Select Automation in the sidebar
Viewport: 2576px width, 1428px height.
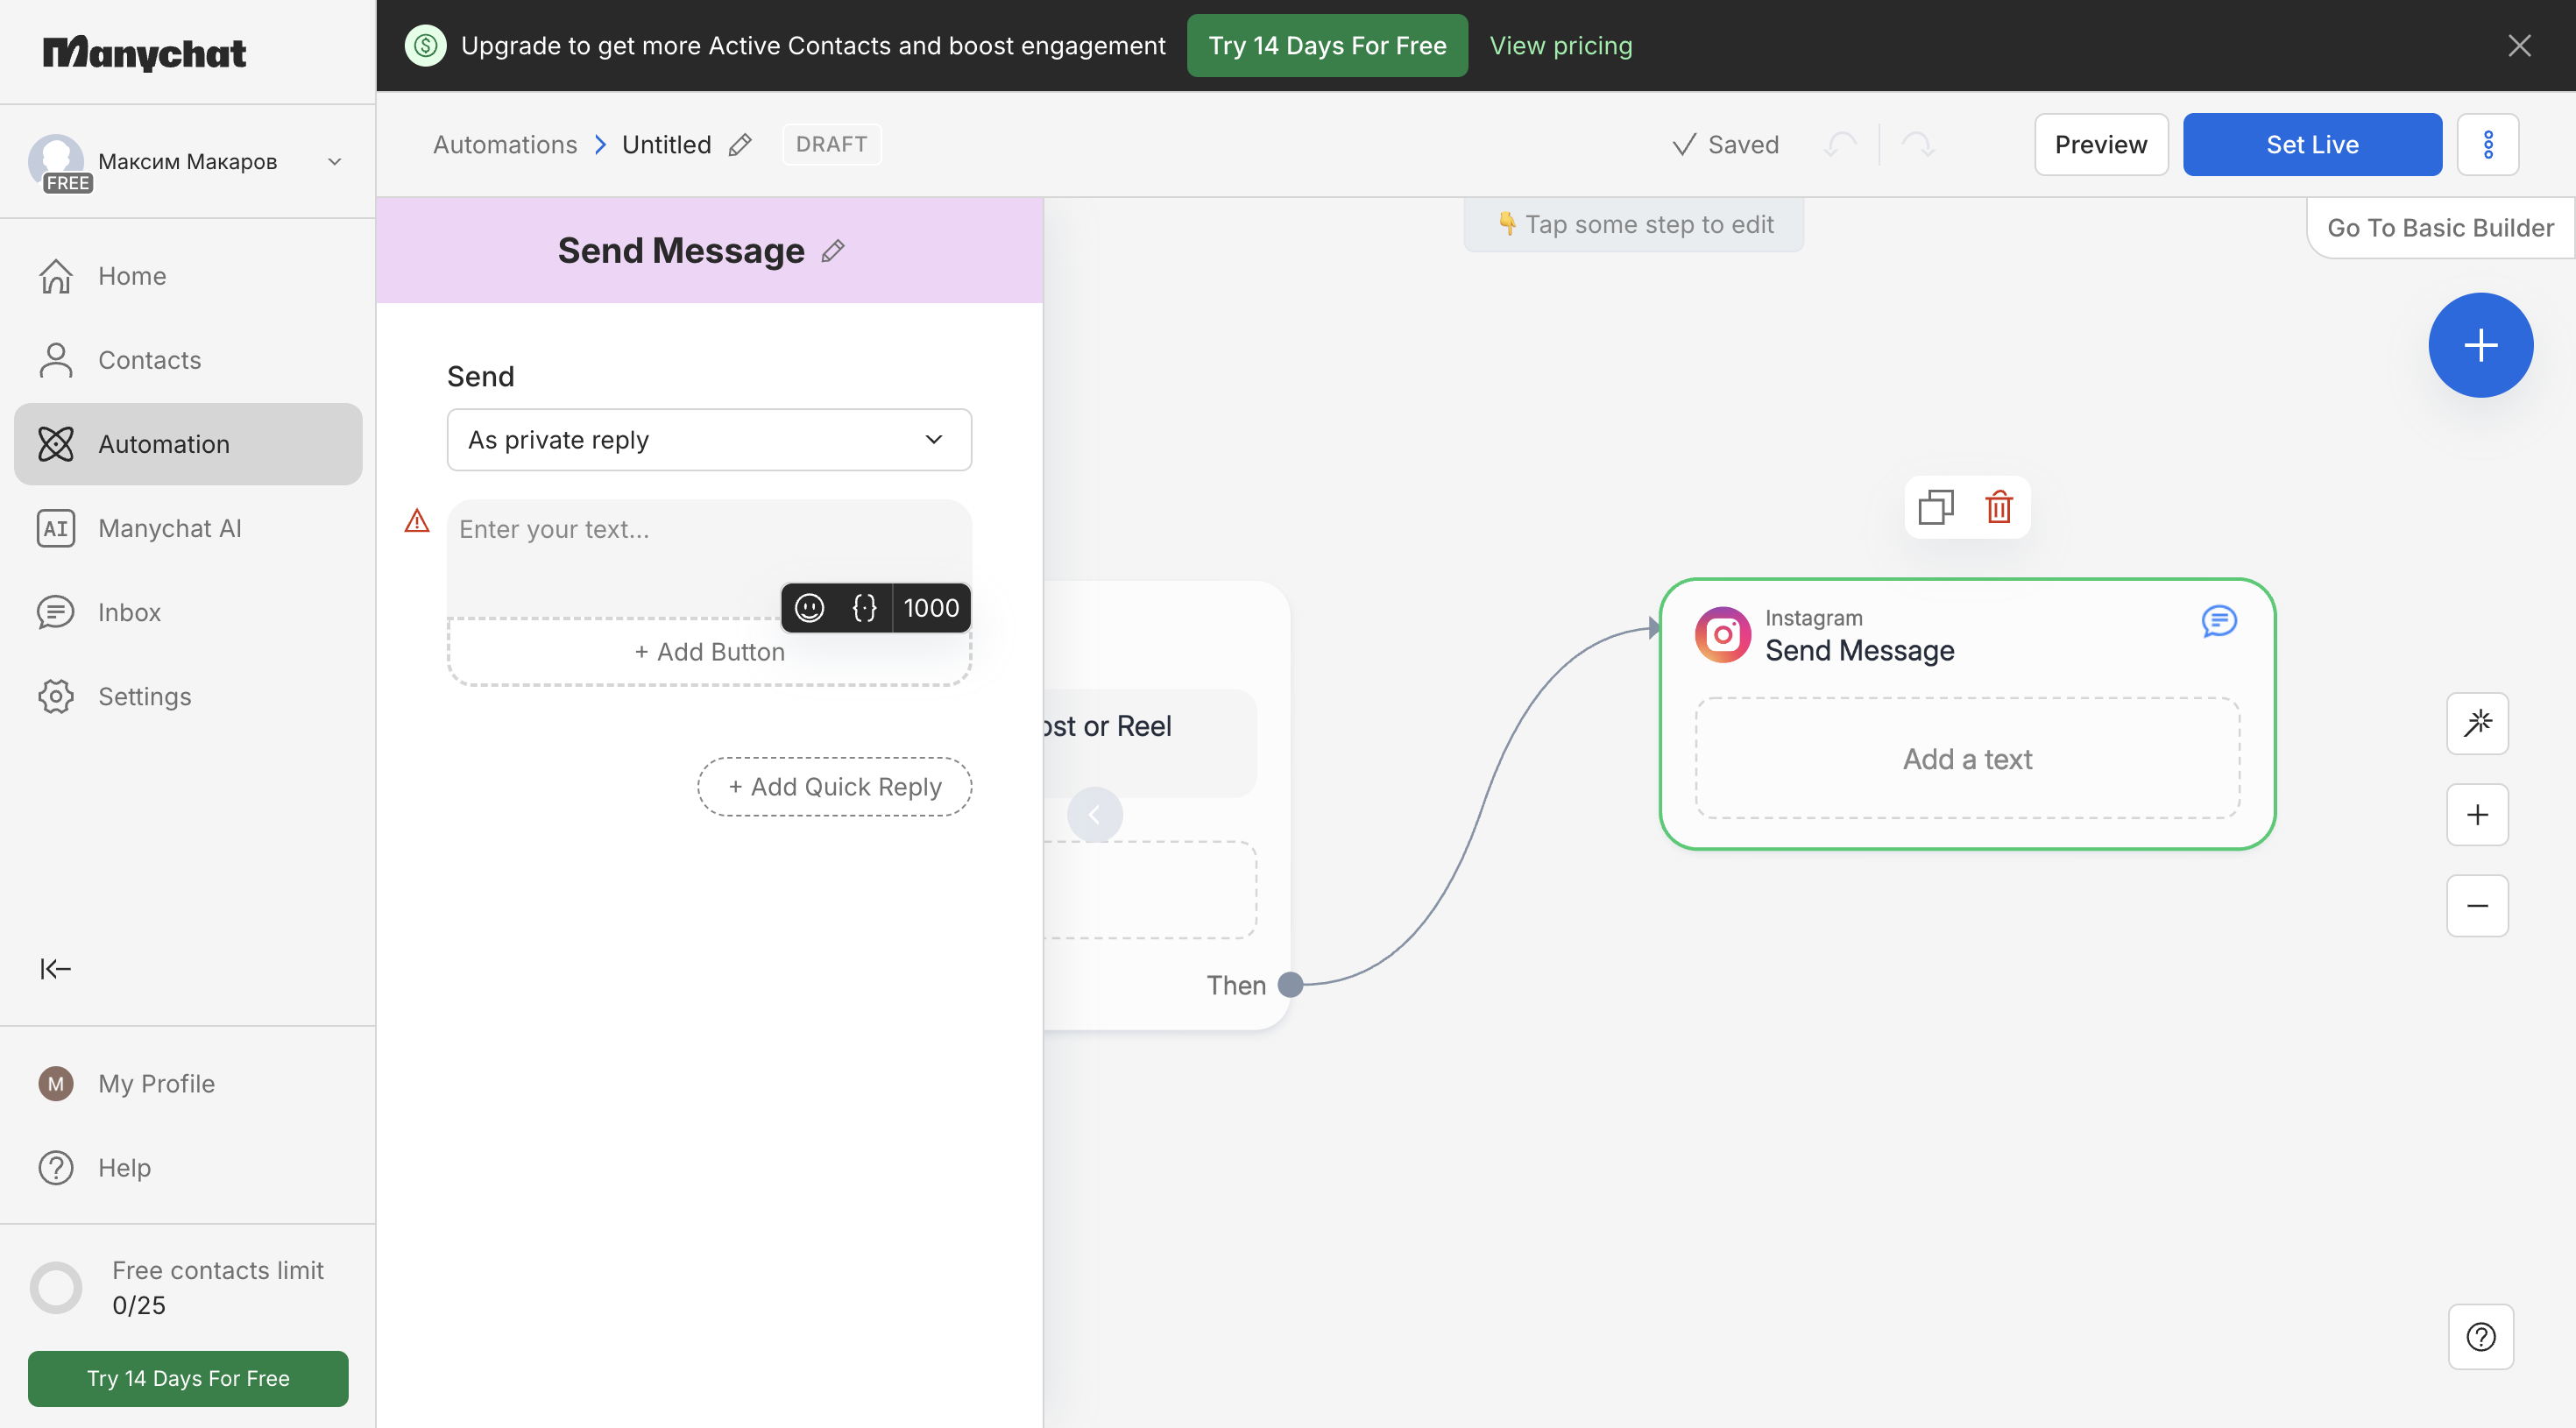(188, 444)
